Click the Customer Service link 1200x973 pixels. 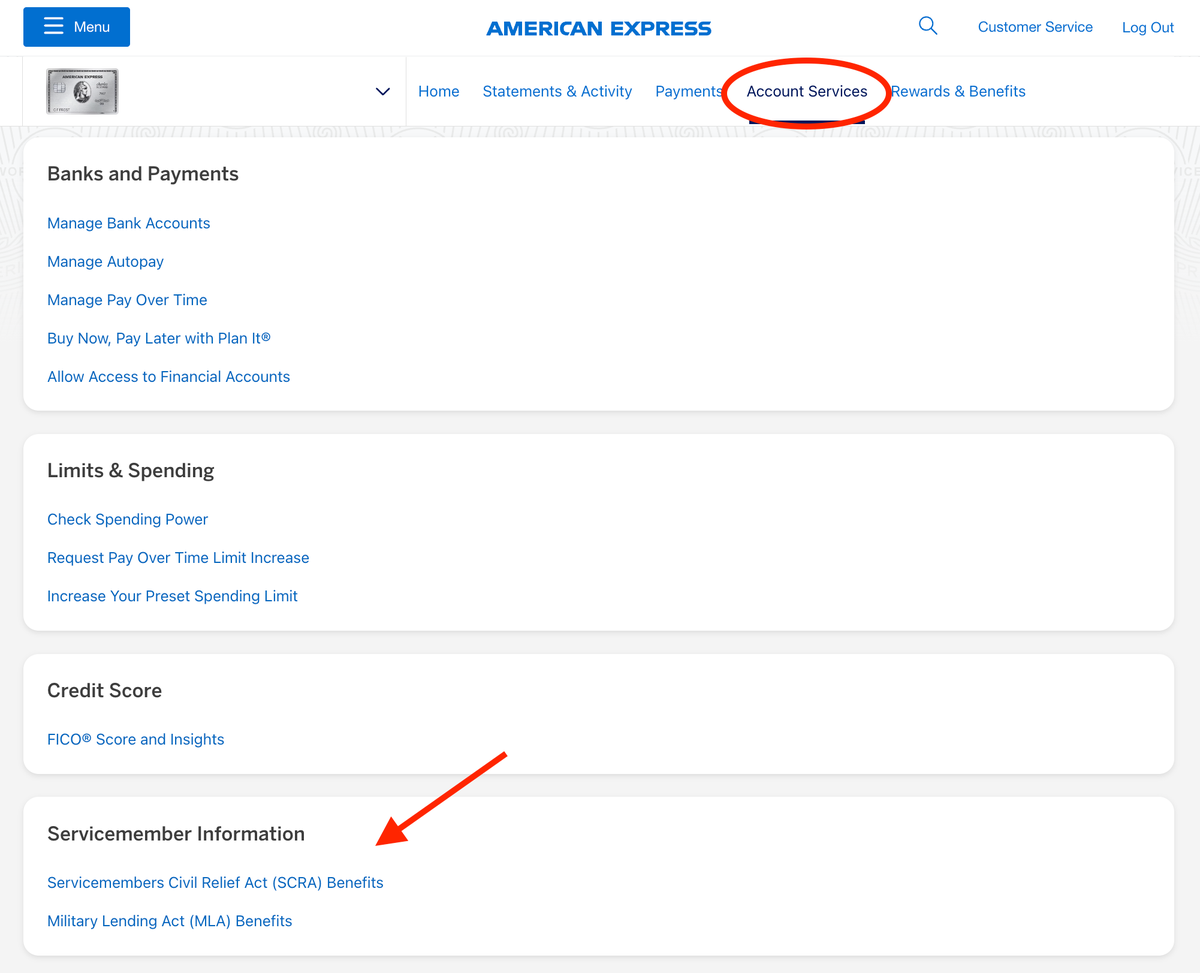[1035, 27]
